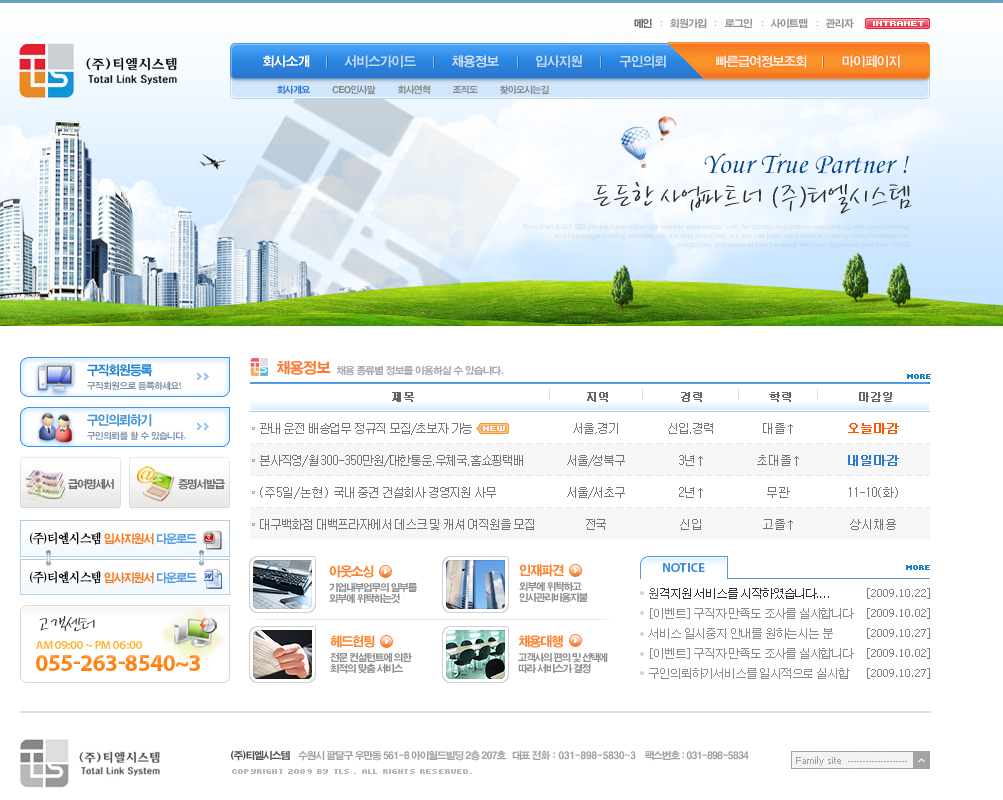Open 구인의뢰하기 with the two-people icon

click(124, 427)
